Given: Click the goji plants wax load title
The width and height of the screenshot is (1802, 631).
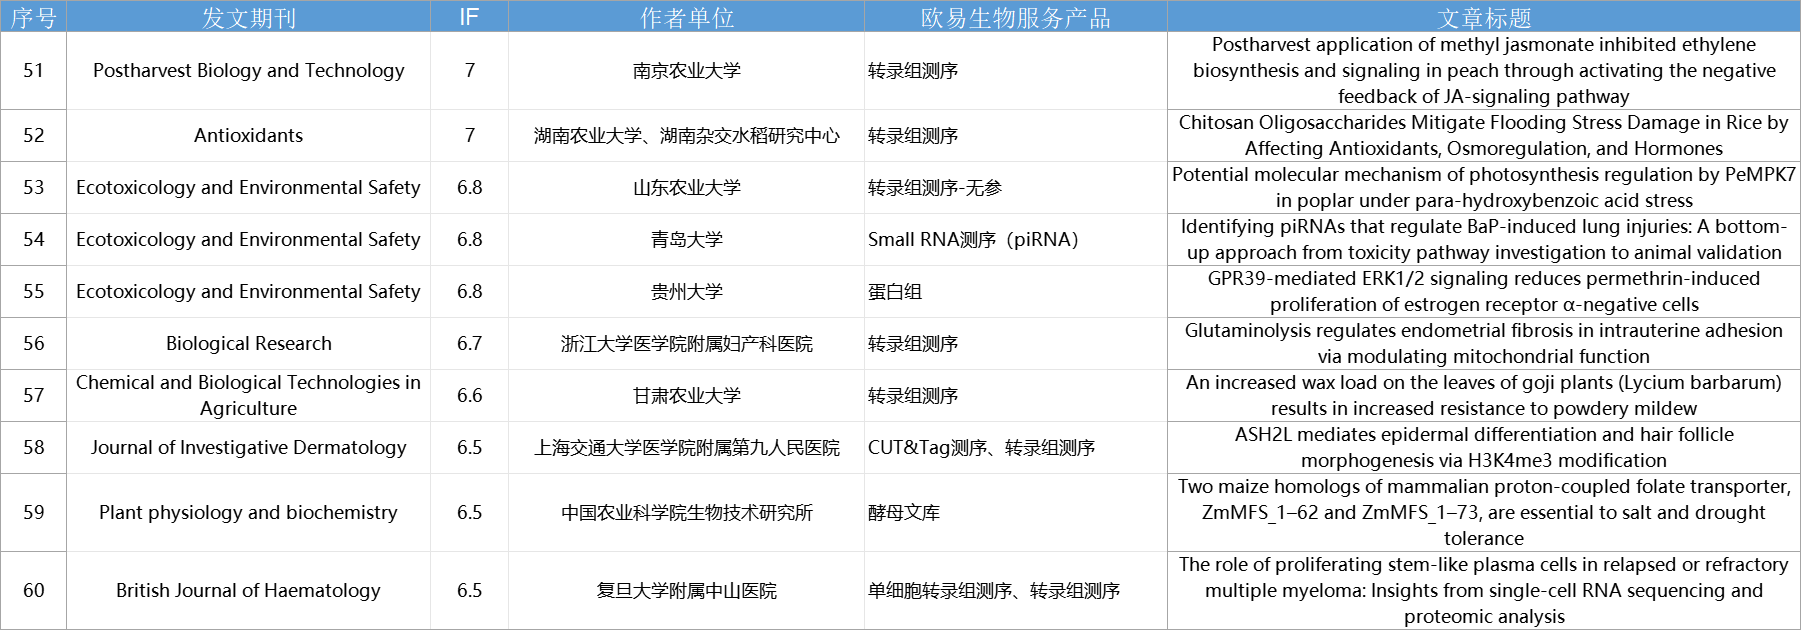Looking at the screenshot, I should coord(1484,396).
